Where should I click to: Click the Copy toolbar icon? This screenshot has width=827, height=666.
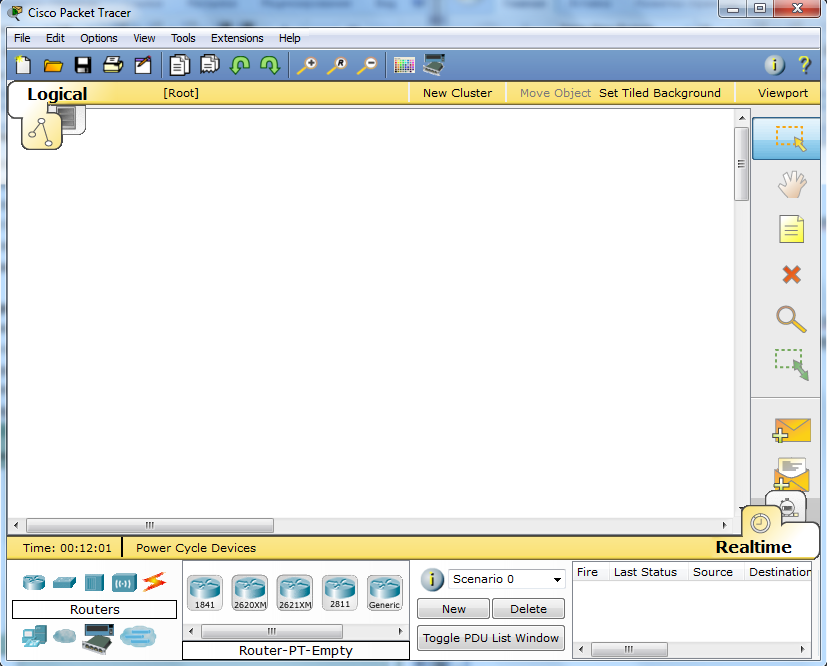(179, 65)
